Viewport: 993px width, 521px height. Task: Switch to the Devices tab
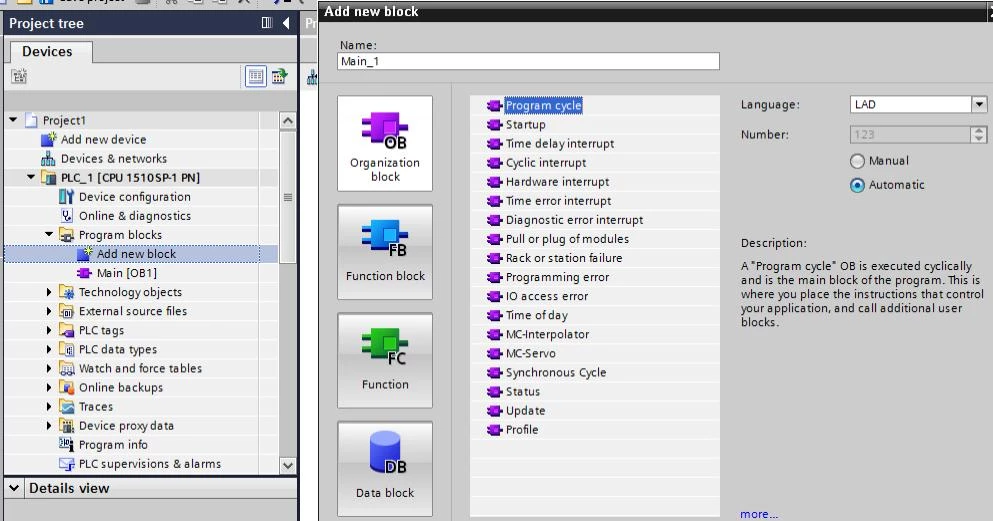(48, 51)
